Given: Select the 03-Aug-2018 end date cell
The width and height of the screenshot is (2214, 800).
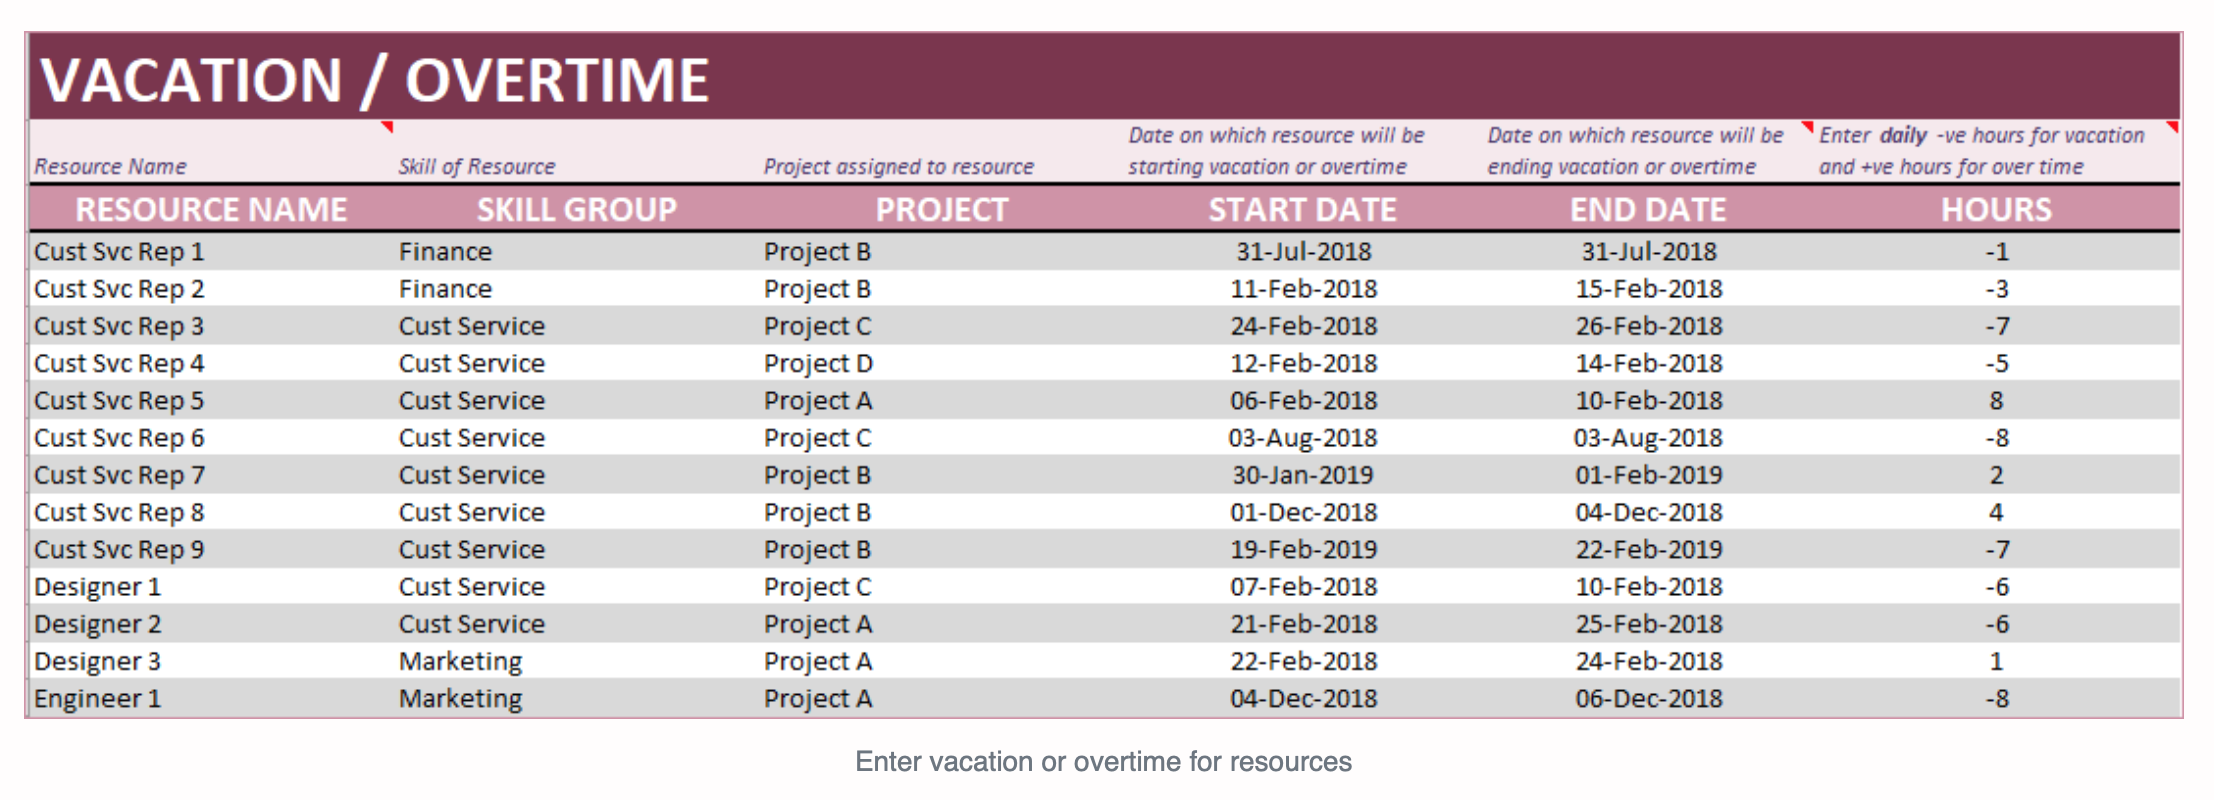Looking at the screenshot, I should click(x=1648, y=438).
